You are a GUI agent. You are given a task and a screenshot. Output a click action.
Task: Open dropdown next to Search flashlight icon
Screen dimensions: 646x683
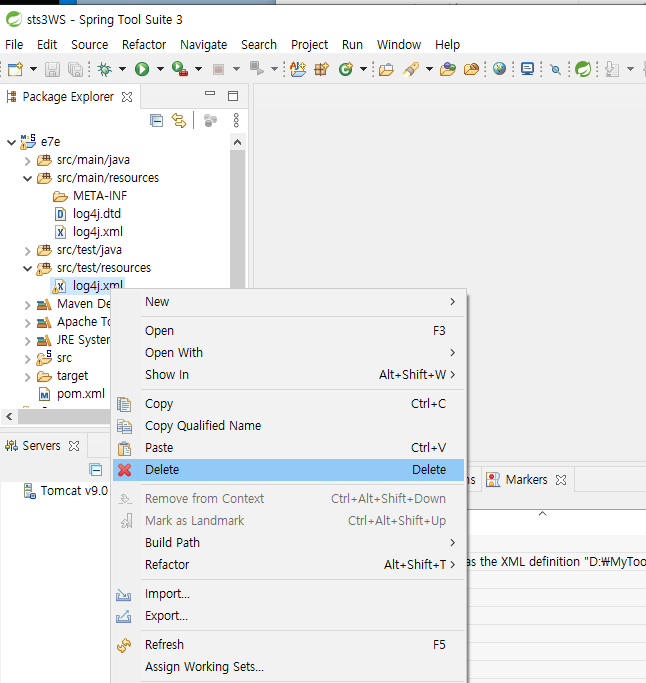430,69
